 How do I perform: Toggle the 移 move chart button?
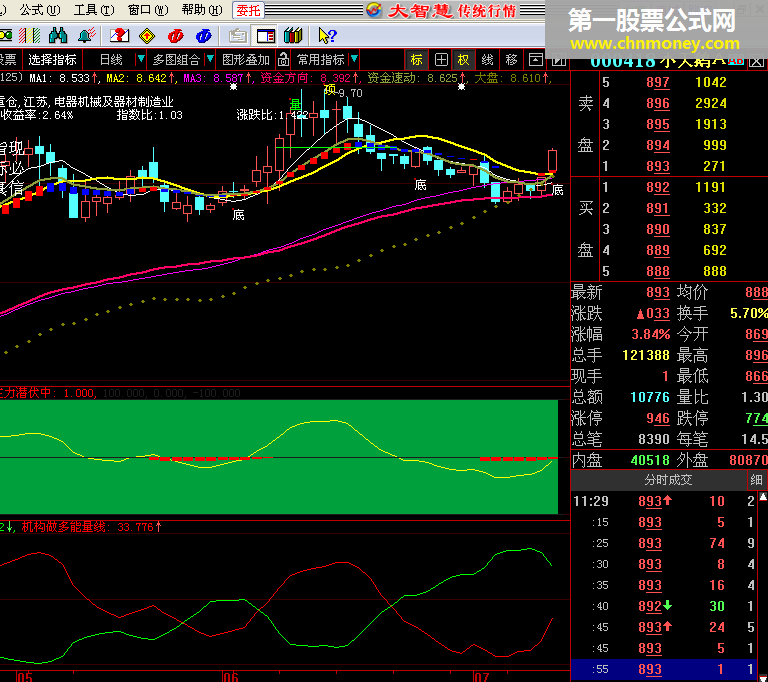pos(511,60)
